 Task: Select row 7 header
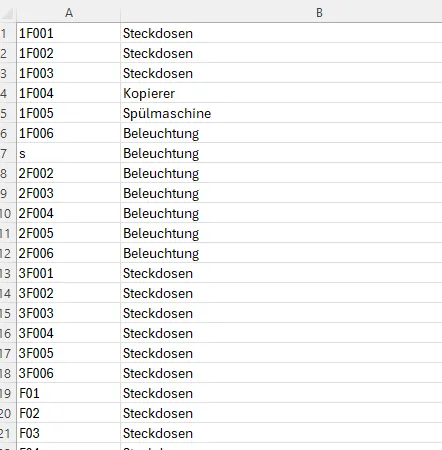[8, 153]
